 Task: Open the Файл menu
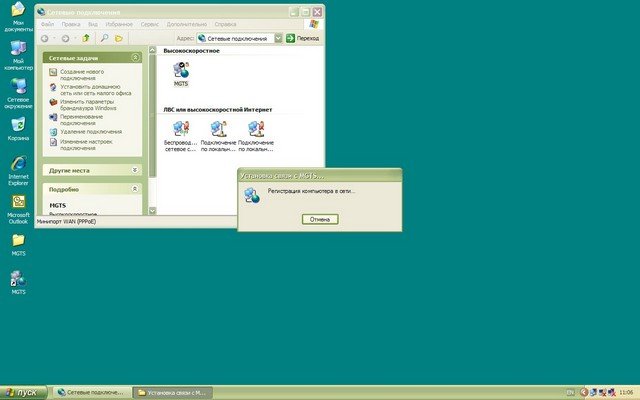(47, 22)
